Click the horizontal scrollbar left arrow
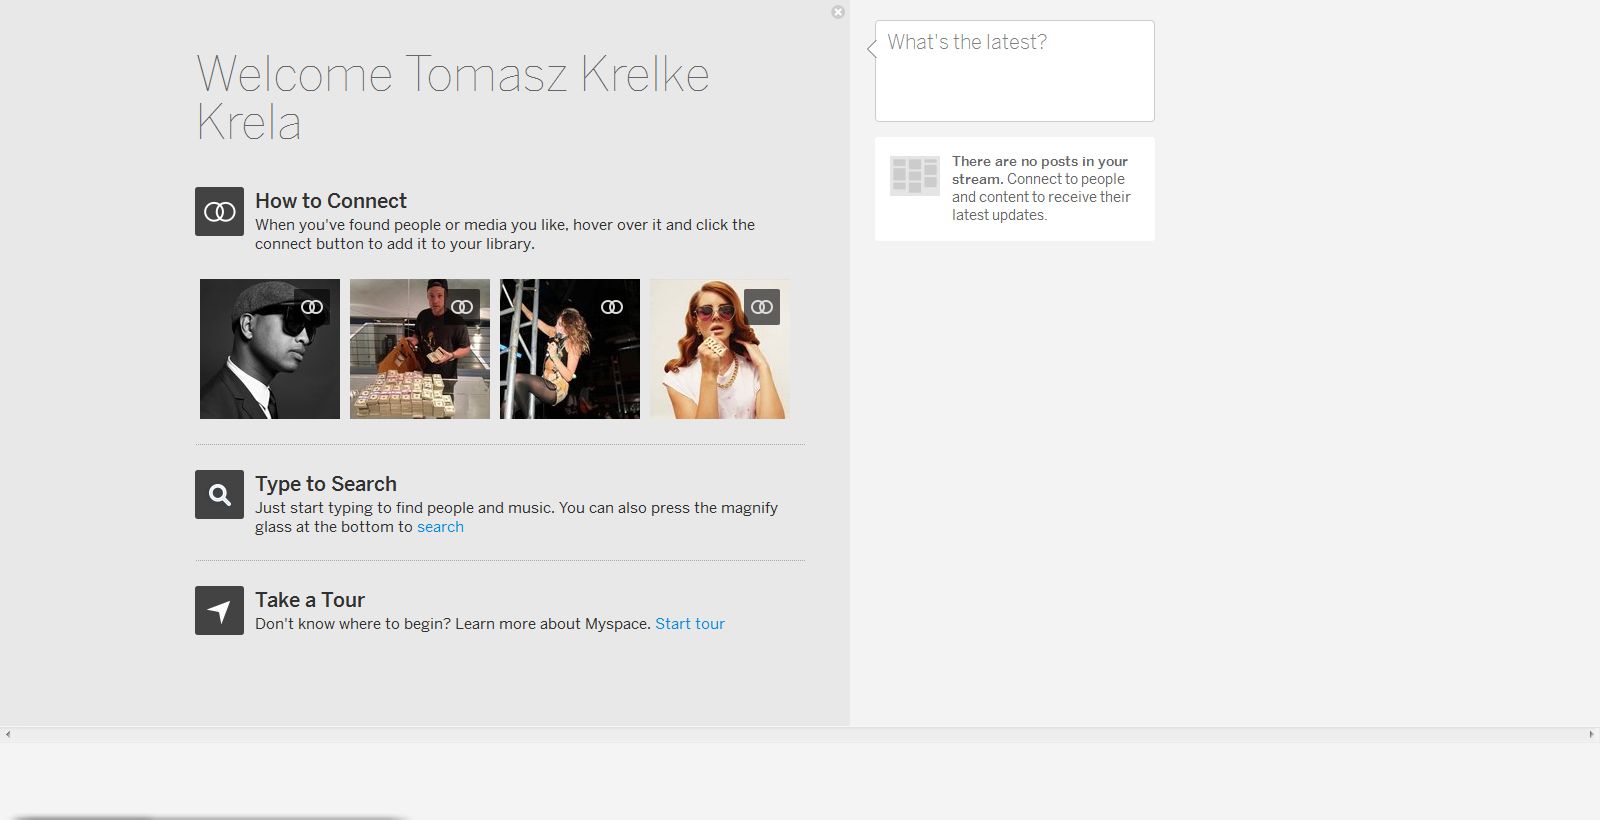Image resolution: width=1600 pixels, height=820 pixels. pos(8,735)
